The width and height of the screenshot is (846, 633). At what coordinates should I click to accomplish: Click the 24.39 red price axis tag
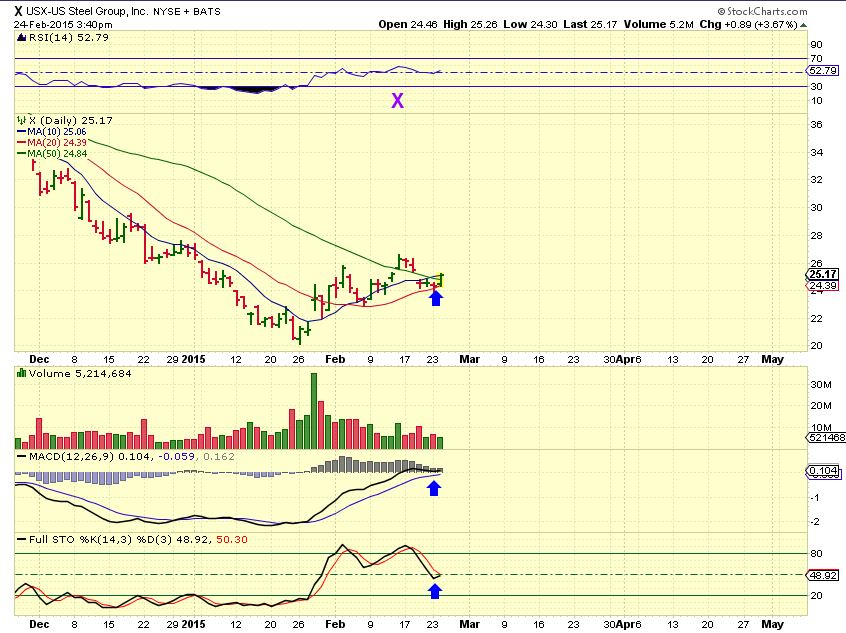point(823,285)
